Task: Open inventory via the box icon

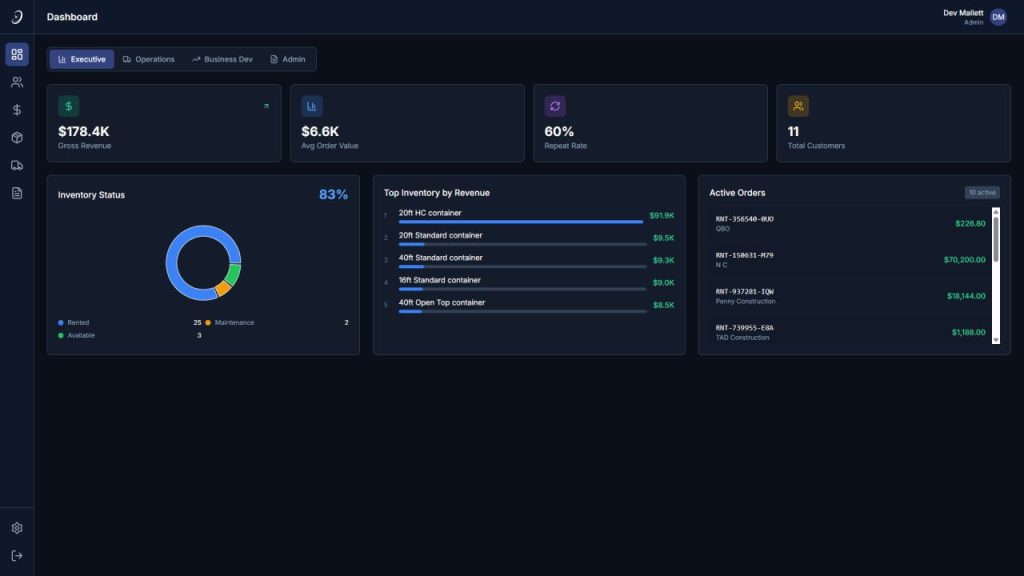Action: point(17,138)
